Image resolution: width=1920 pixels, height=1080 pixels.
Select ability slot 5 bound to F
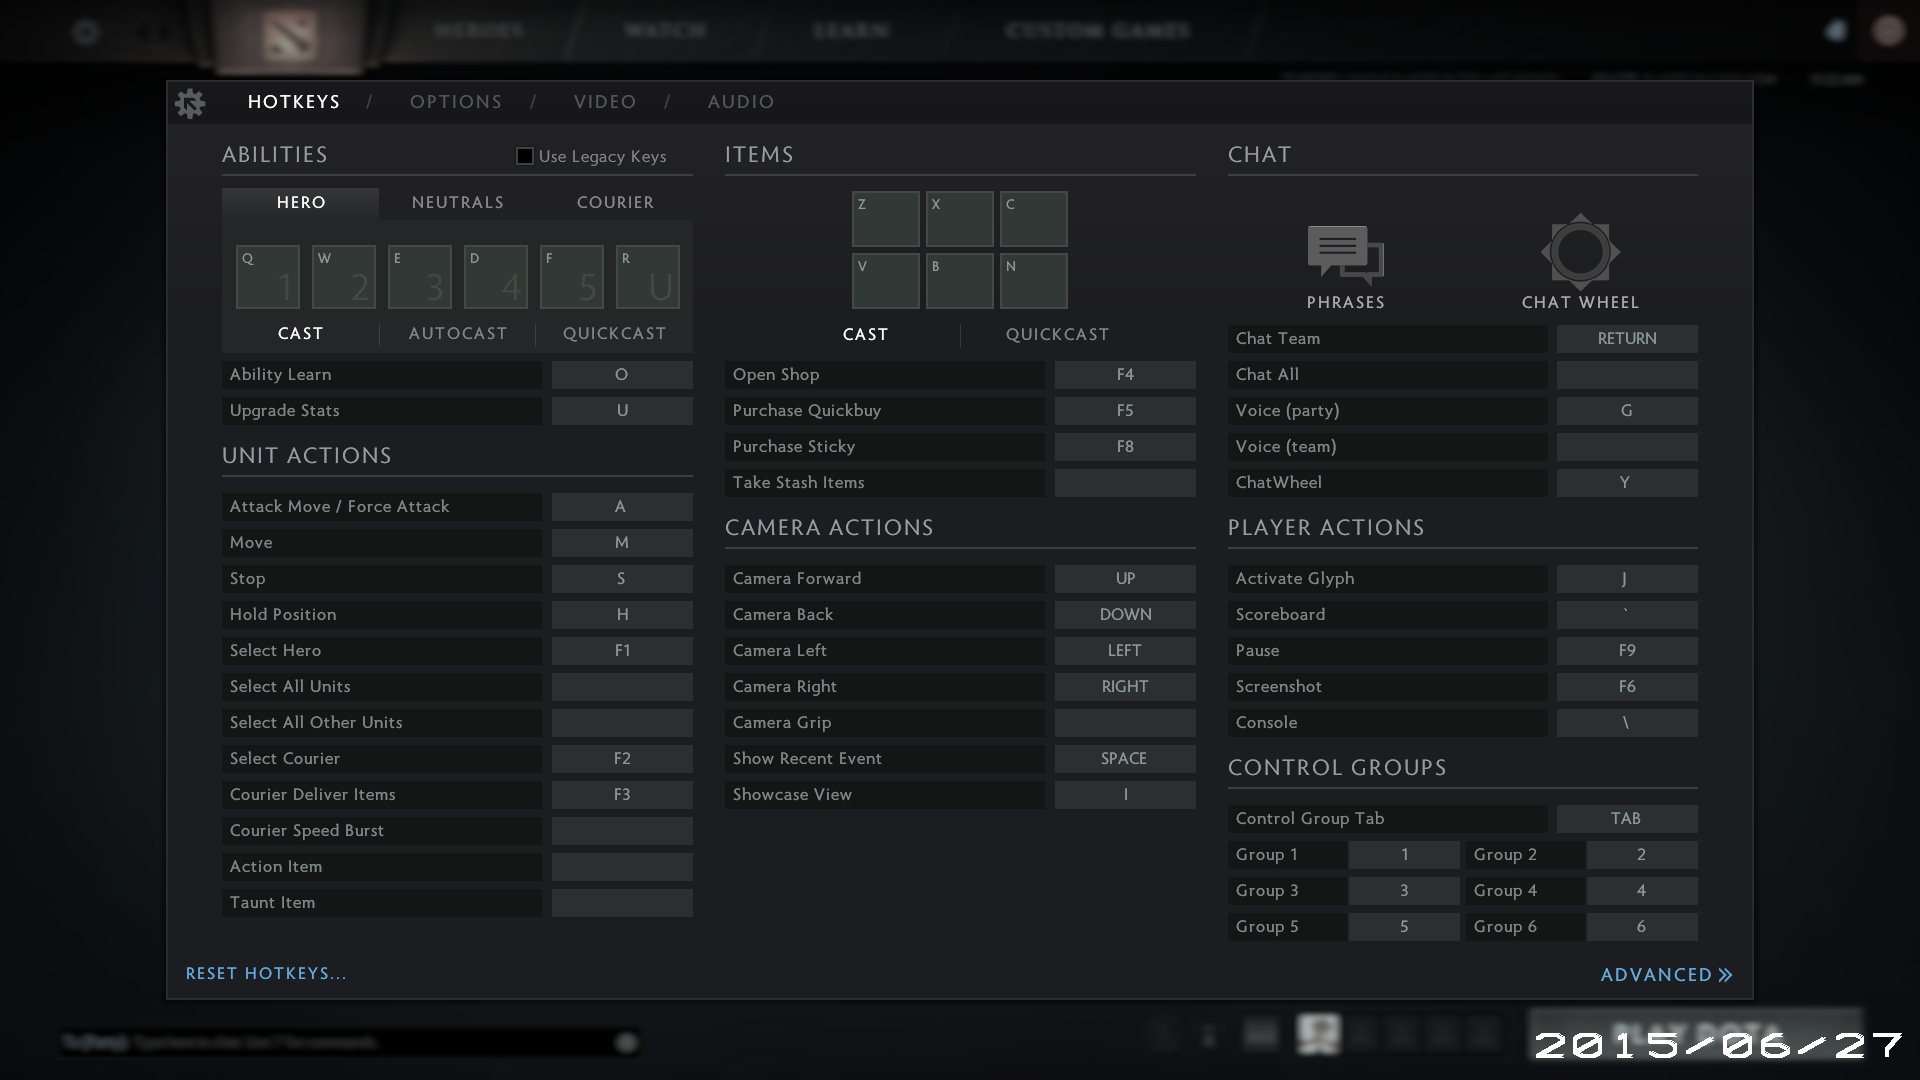click(572, 277)
